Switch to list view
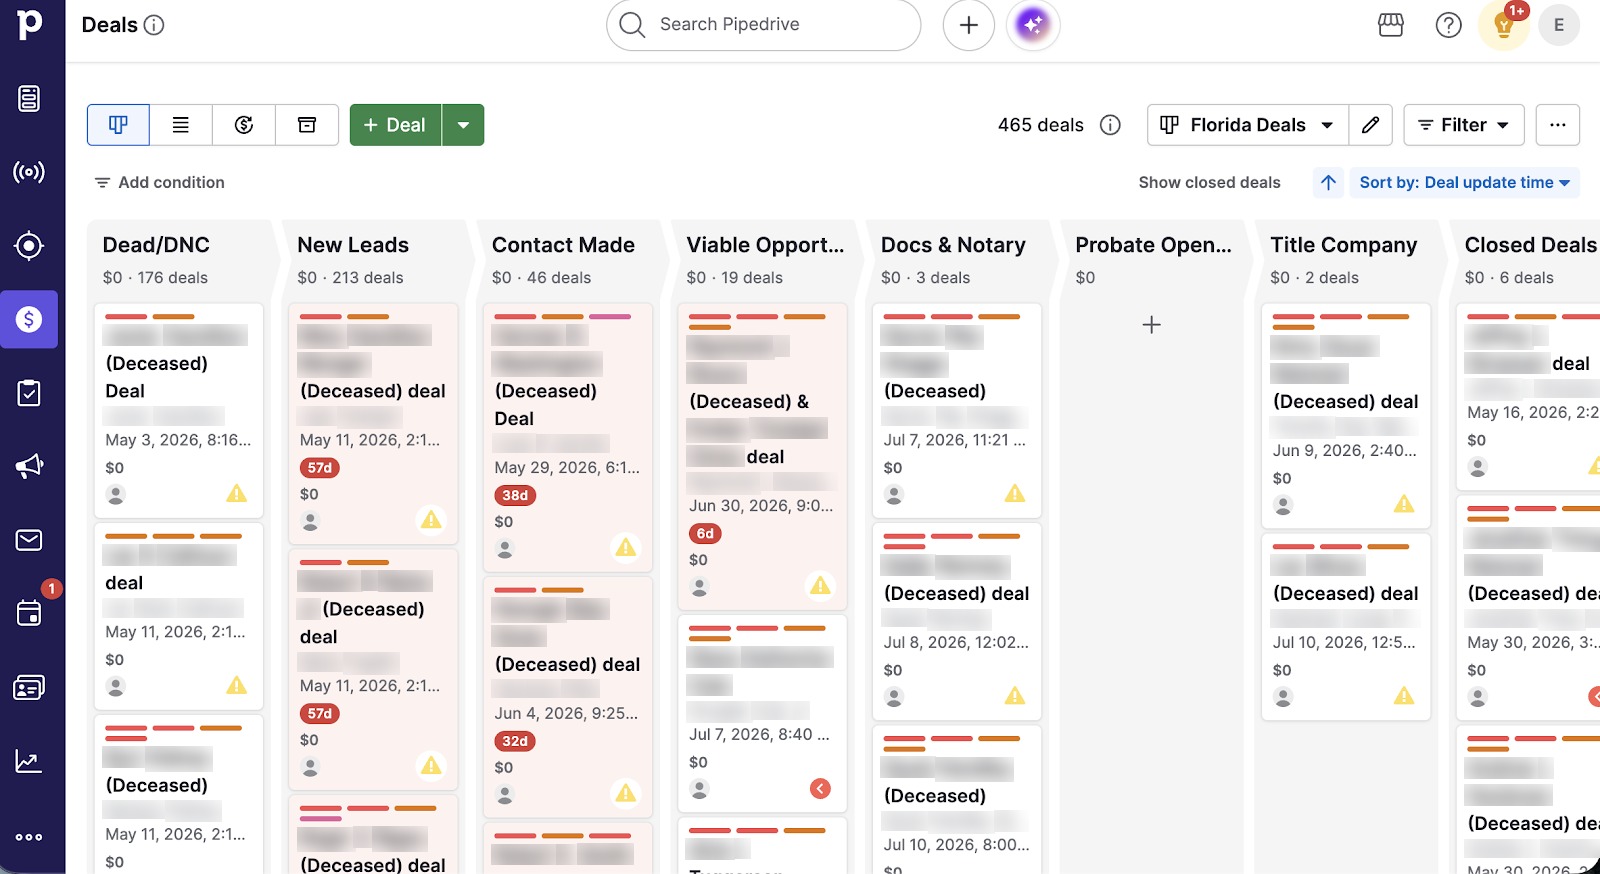Image resolution: width=1600 pixels, height=874 pixels. (x=181, y=125)
